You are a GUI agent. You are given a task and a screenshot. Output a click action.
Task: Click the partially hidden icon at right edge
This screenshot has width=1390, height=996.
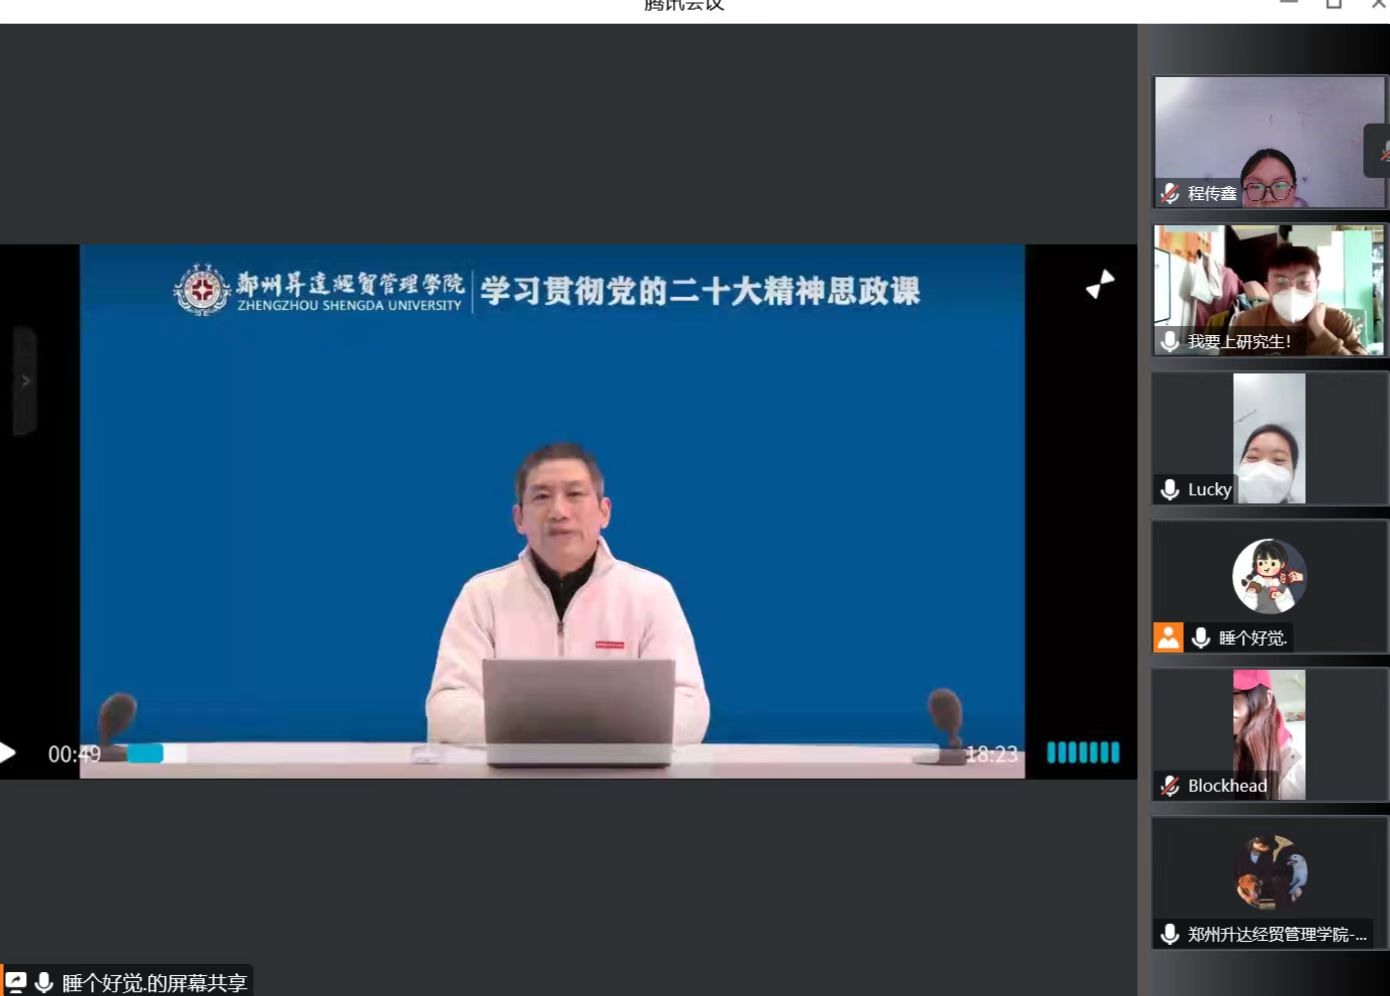pyautogui.click(x=1380, y=152)
